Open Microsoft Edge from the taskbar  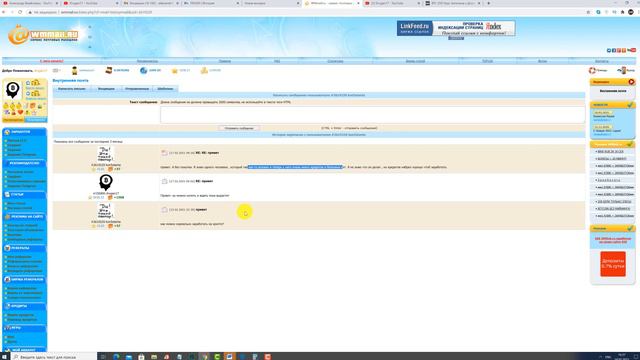116,356
